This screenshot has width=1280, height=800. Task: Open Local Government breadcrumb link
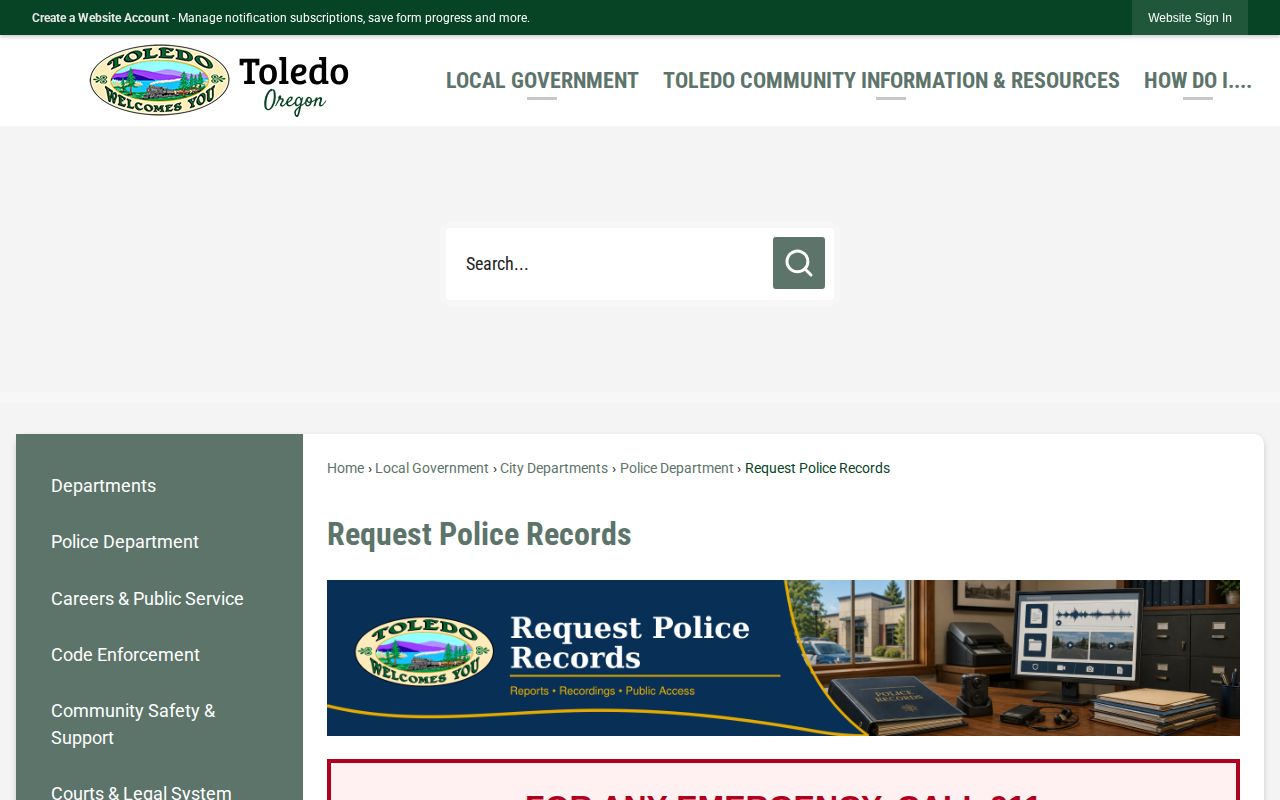431,468
